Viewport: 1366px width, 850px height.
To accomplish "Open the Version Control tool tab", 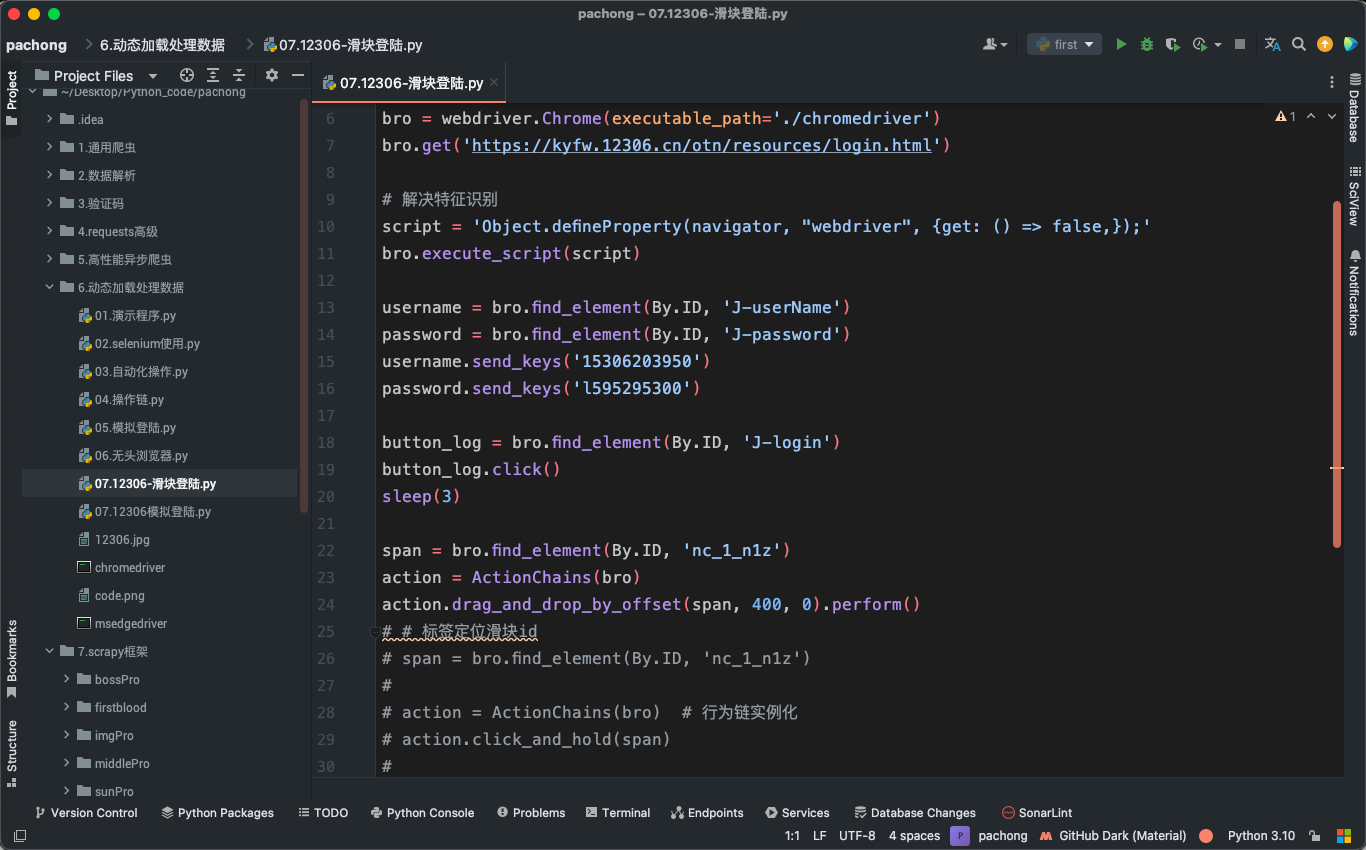I will point(86,813).
